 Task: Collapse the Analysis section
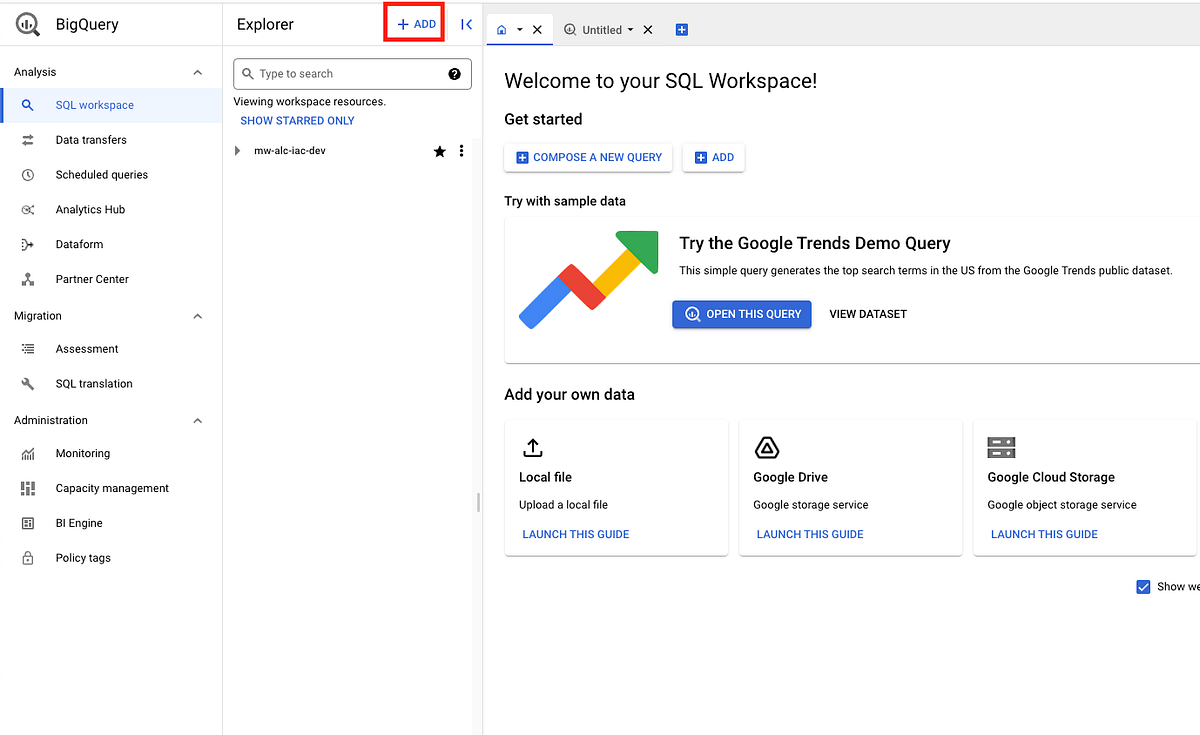pos(198,71)
